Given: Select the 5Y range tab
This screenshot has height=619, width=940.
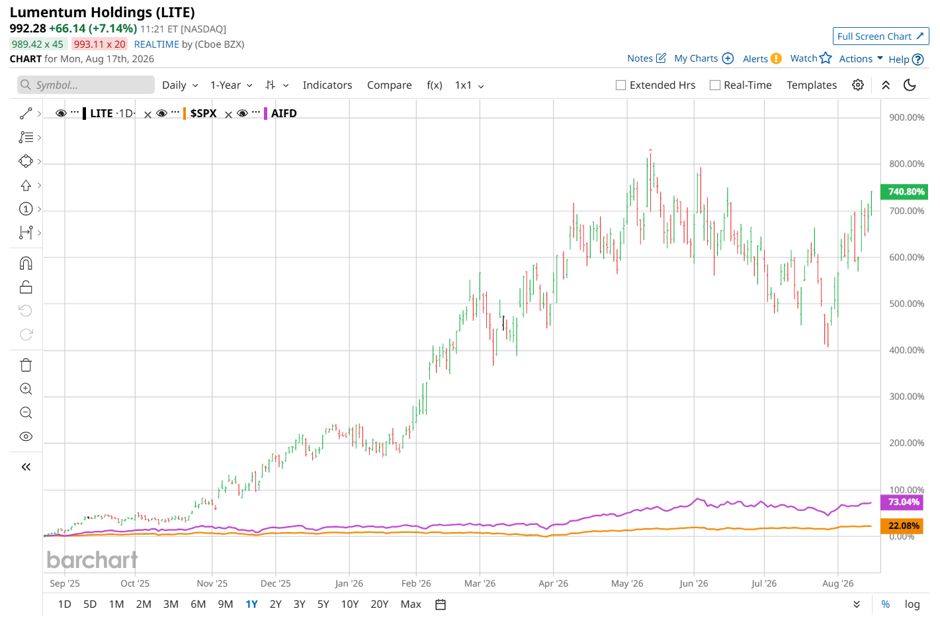Looking at the screenshot, I should coord(323,604).
